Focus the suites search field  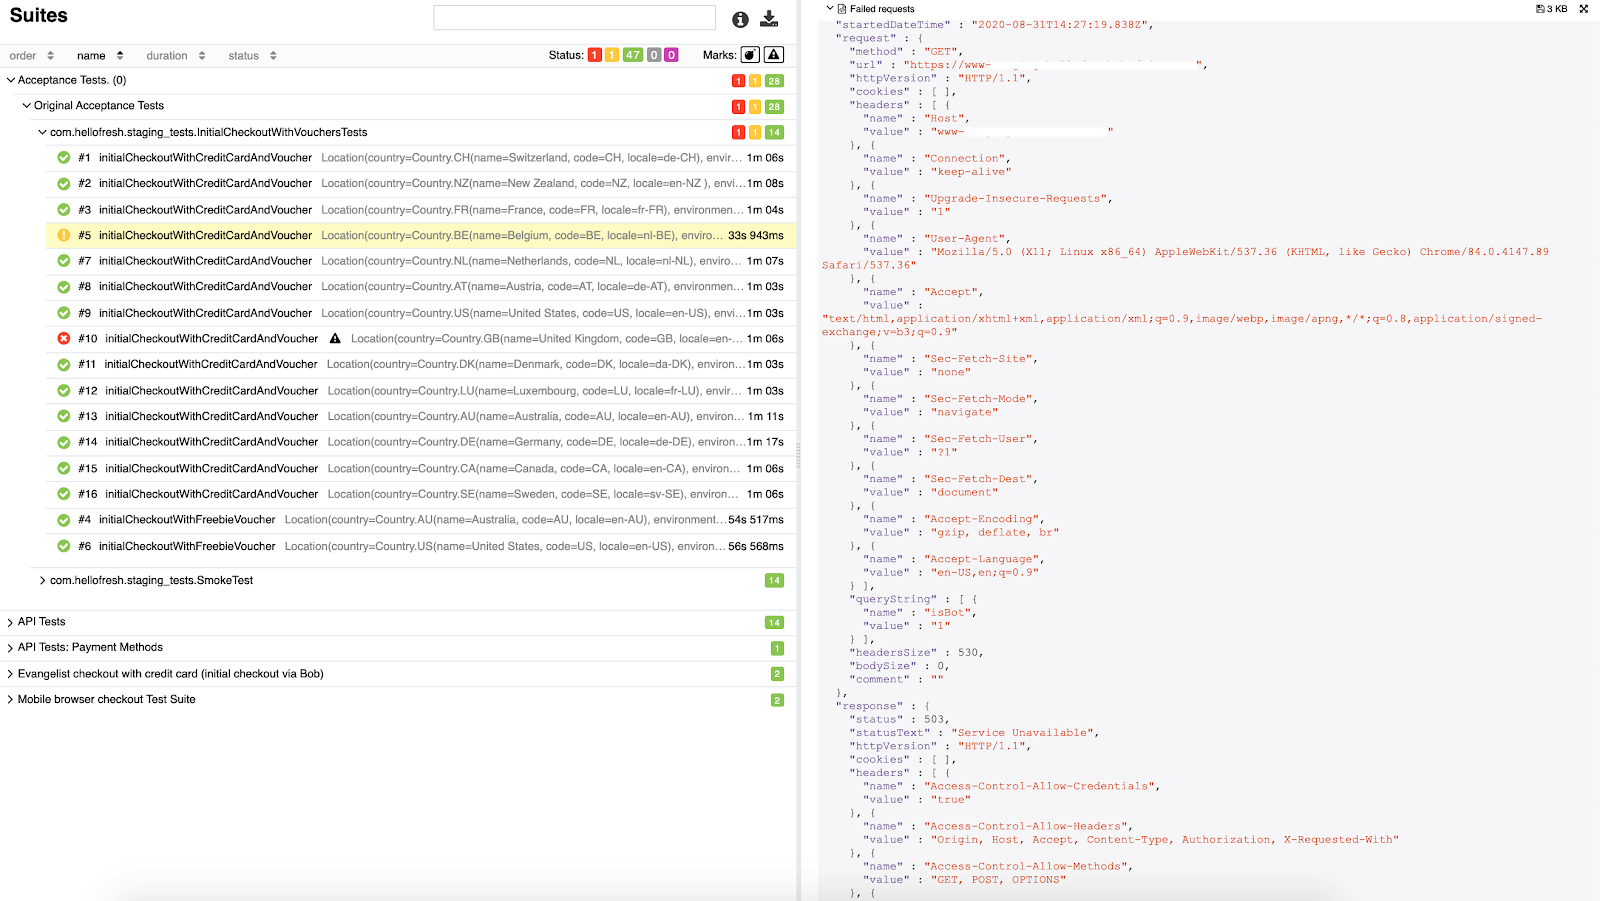(574, 18)
